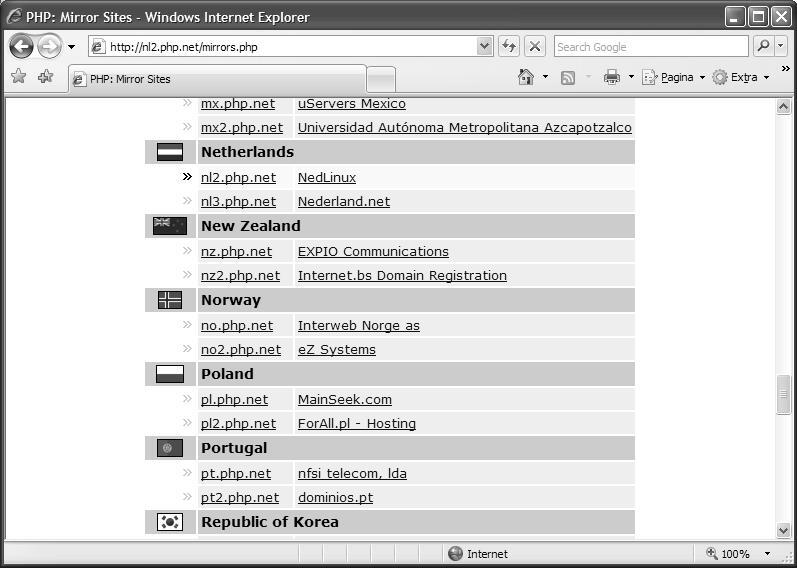The image size is (797, 568).
Task: Open pl2.php.net mirror link
Action: coord(238,424)
